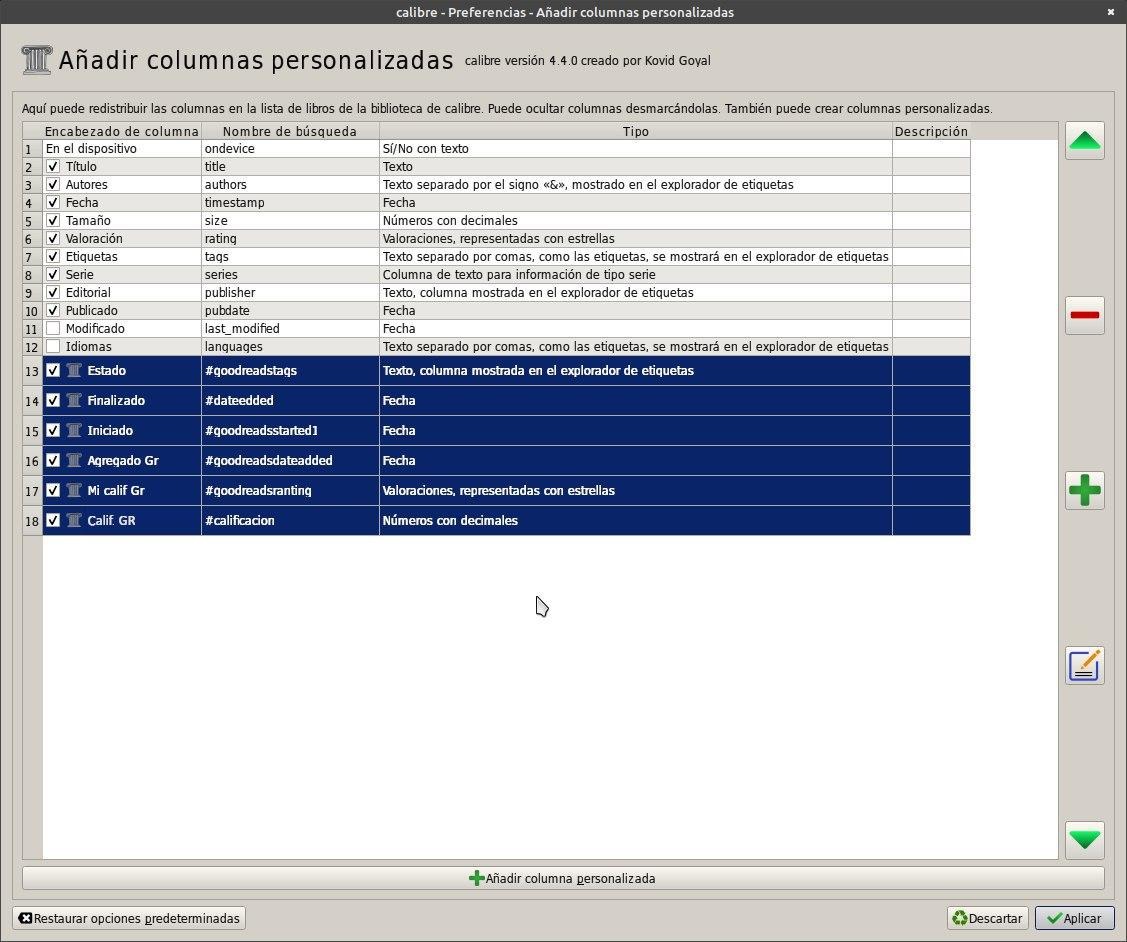Enable the Modificado column checkbox
Image resolution: width=1127 pixels, height=942 pixels.
point(53,328)
